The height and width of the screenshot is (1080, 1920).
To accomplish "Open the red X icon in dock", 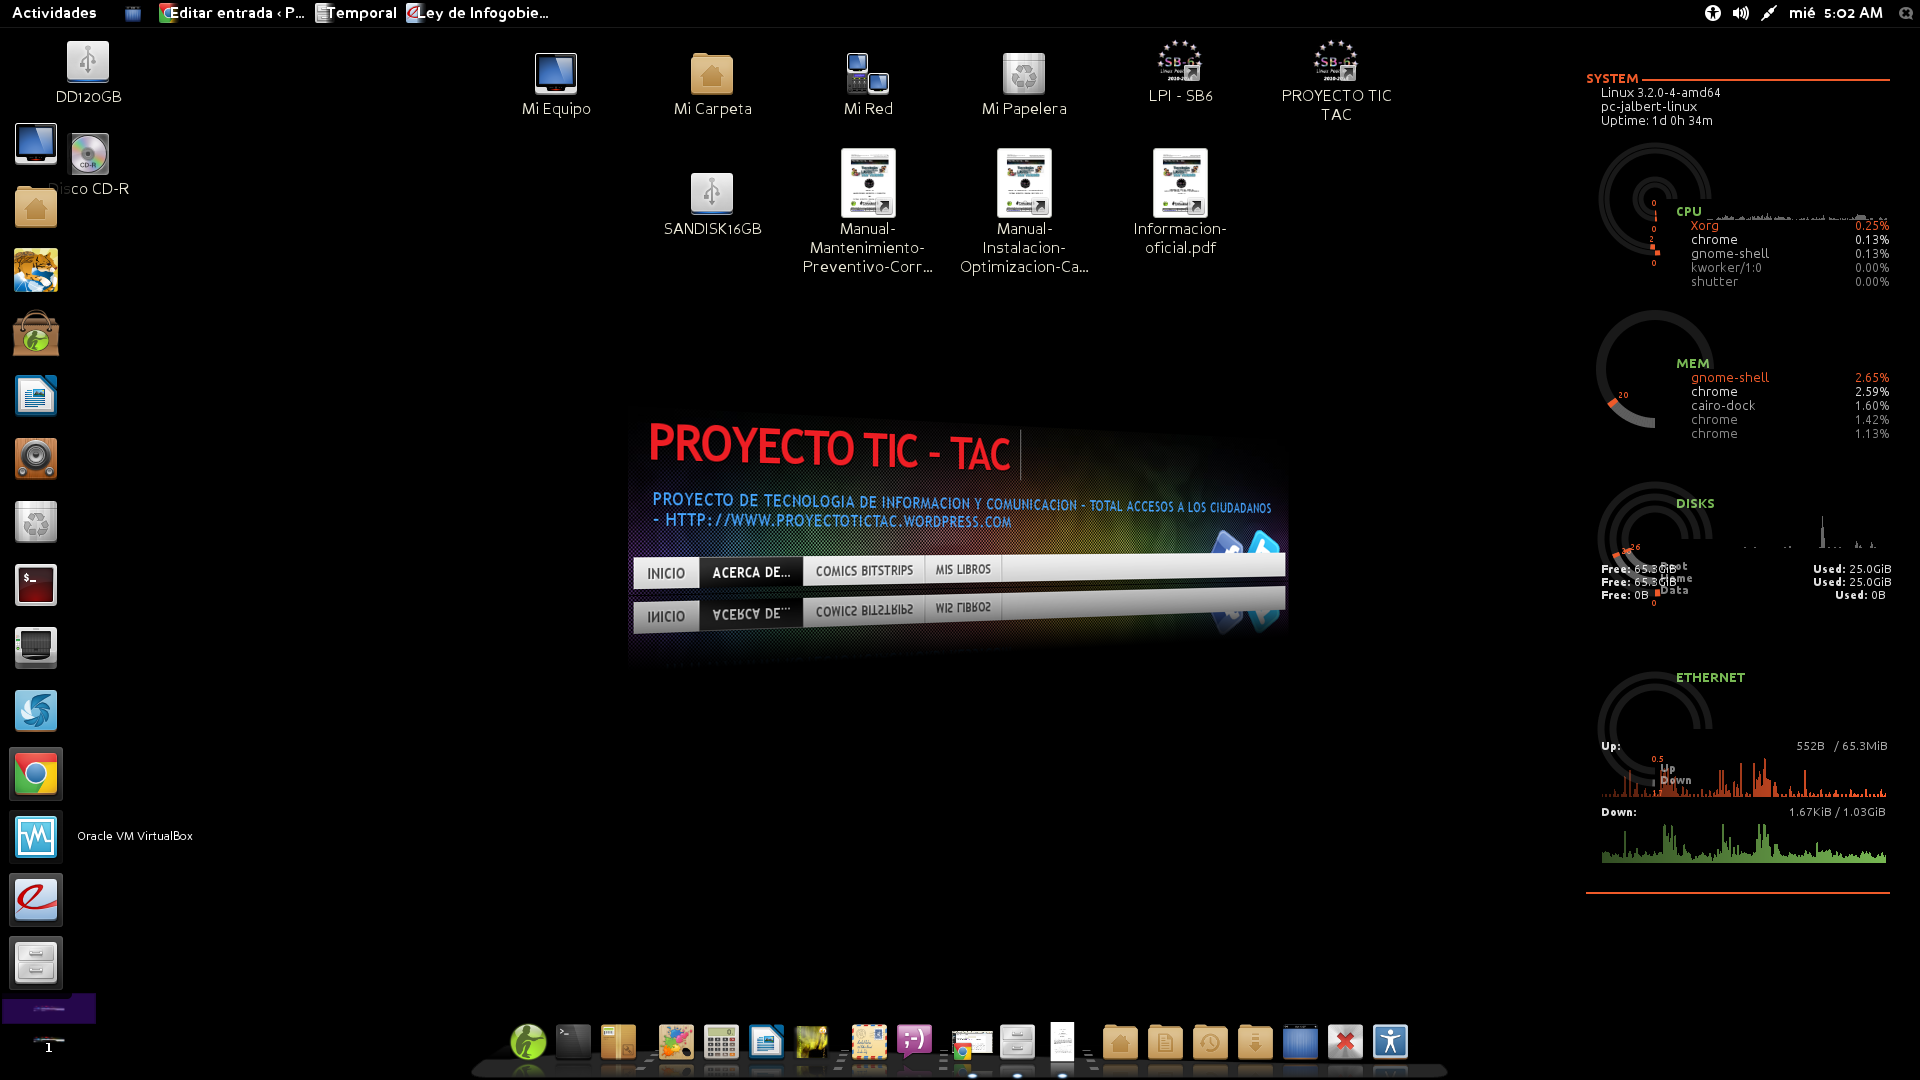I will coord(1345,1042).
